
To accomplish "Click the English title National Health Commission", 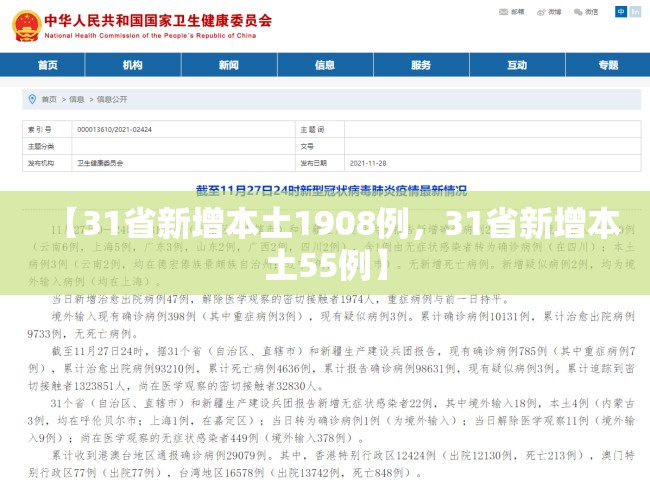I will pos(150,36).
